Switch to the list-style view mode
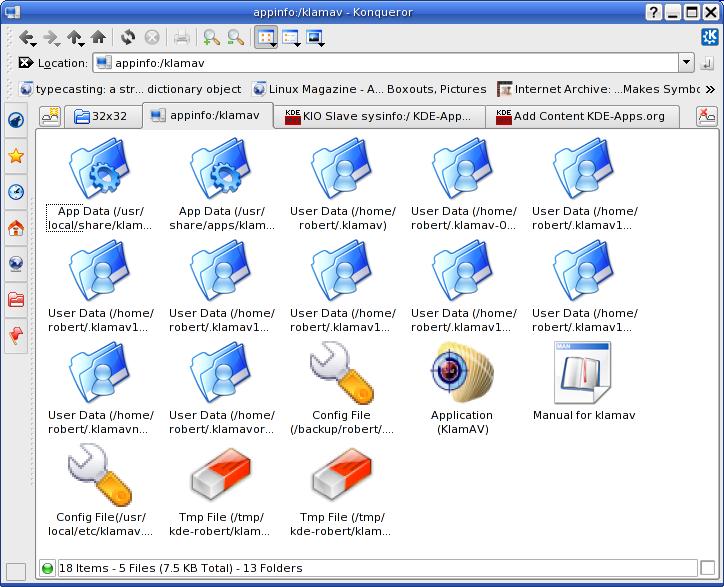This screenshot has height=587, width=724. 291,37
